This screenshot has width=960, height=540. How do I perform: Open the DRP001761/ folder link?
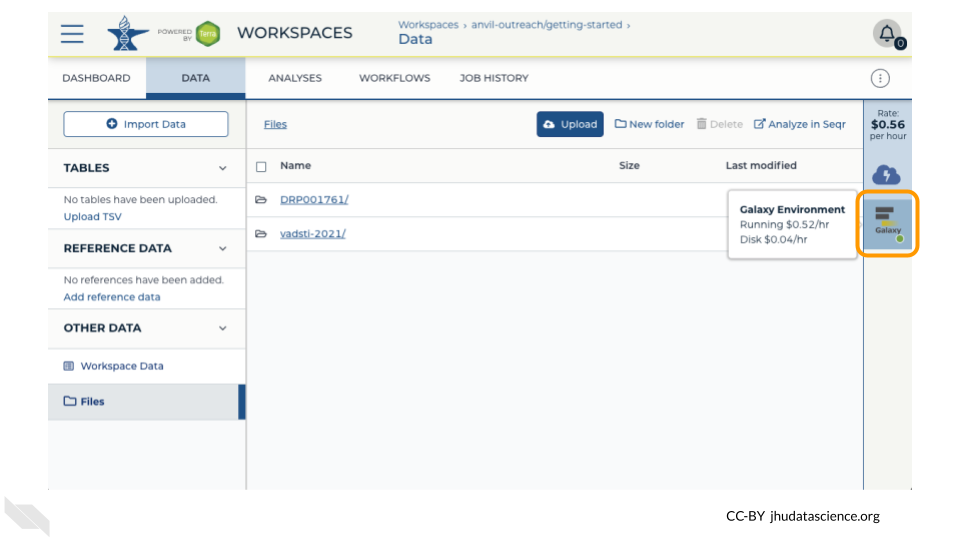tap(314, 200)
